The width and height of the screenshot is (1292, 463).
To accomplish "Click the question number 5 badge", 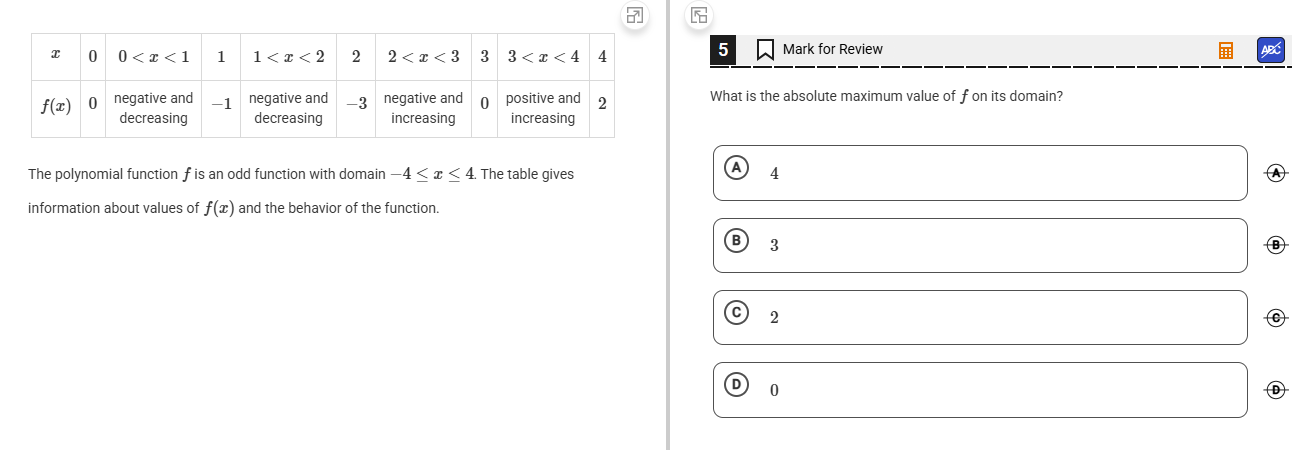I will coord(724,49).
